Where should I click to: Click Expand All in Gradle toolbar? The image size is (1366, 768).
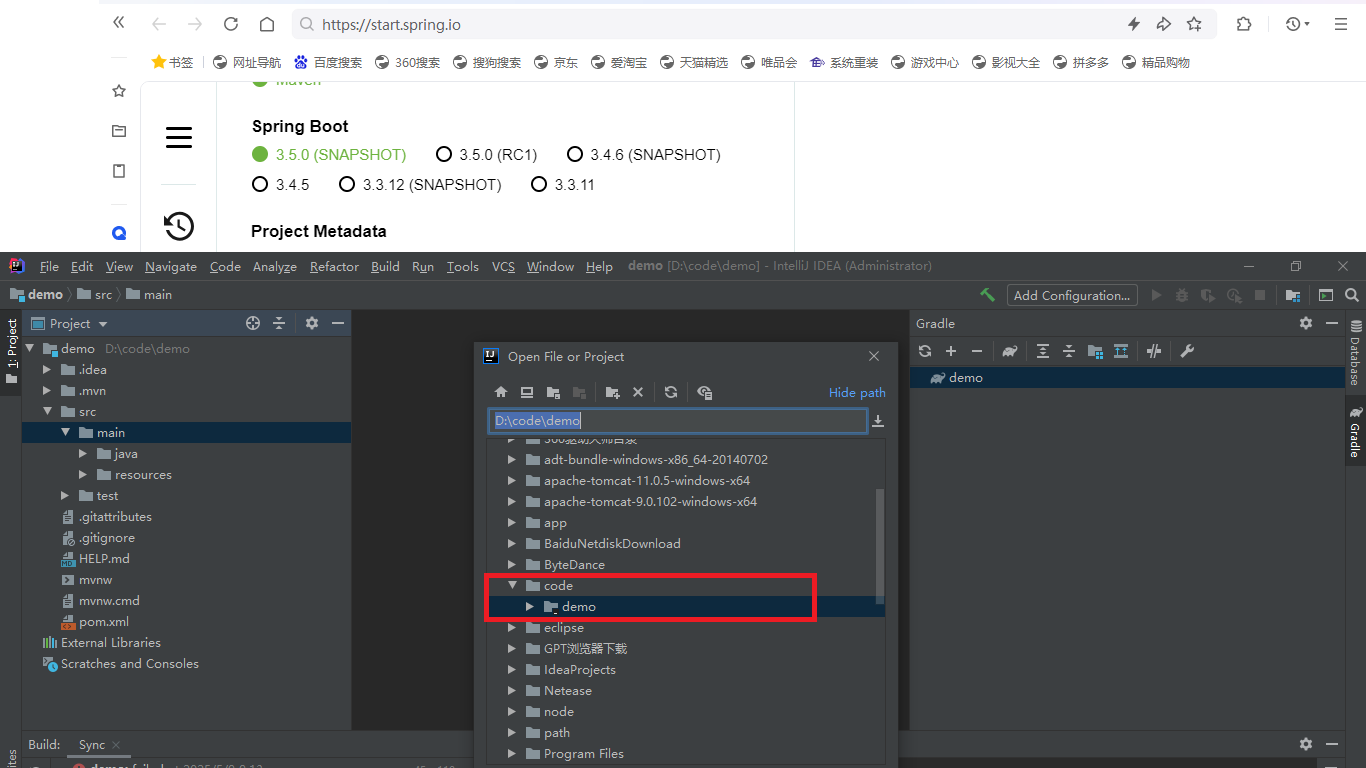[1043, 351]
